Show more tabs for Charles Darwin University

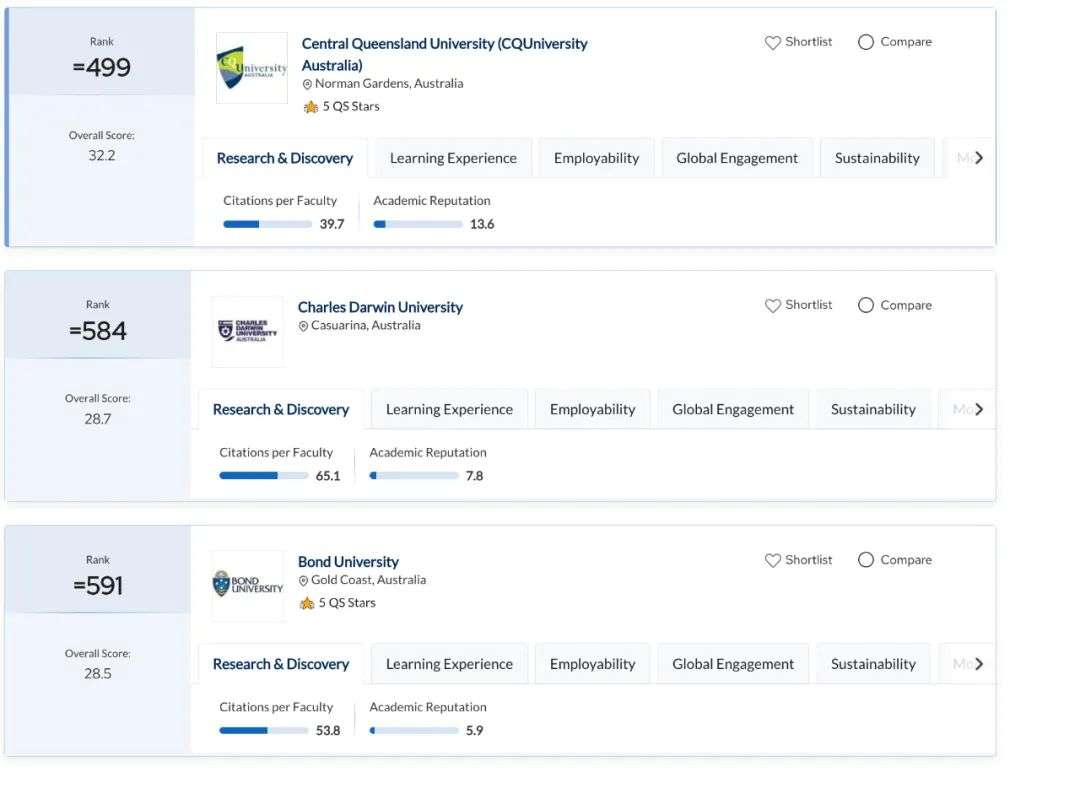[x=979, y=409]
